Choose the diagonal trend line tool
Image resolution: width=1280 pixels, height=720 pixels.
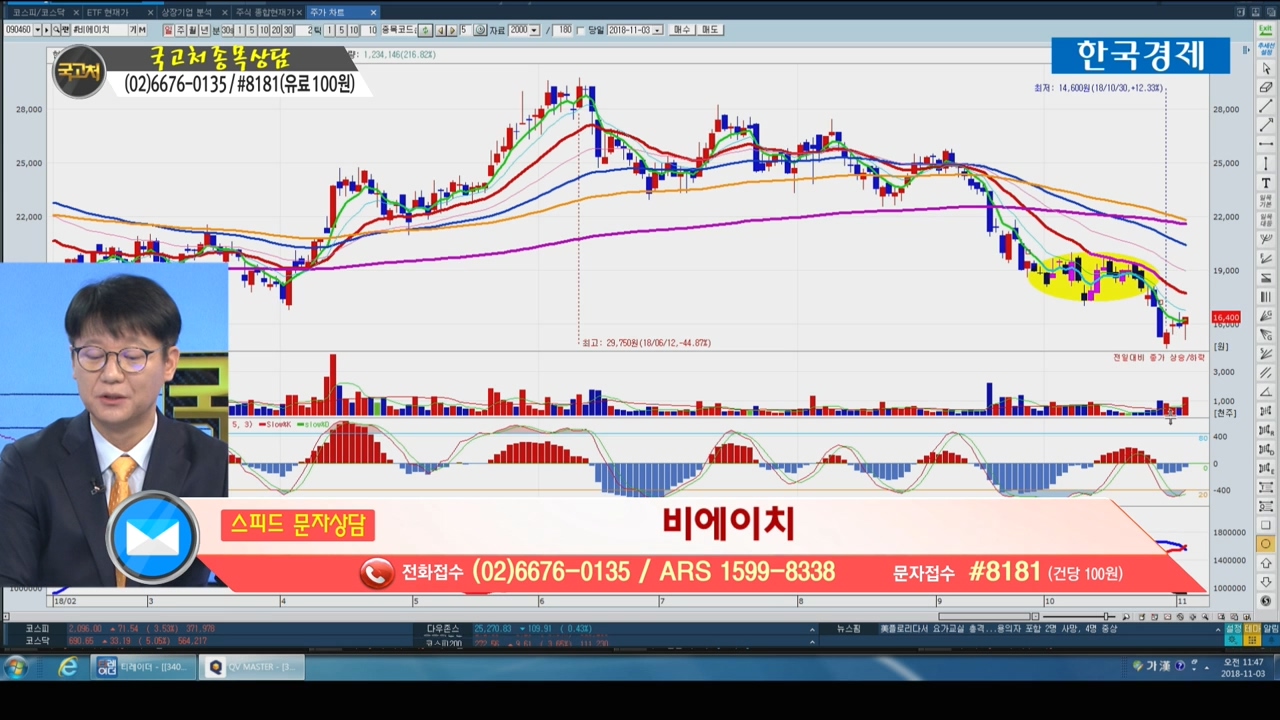[1266, 106]
